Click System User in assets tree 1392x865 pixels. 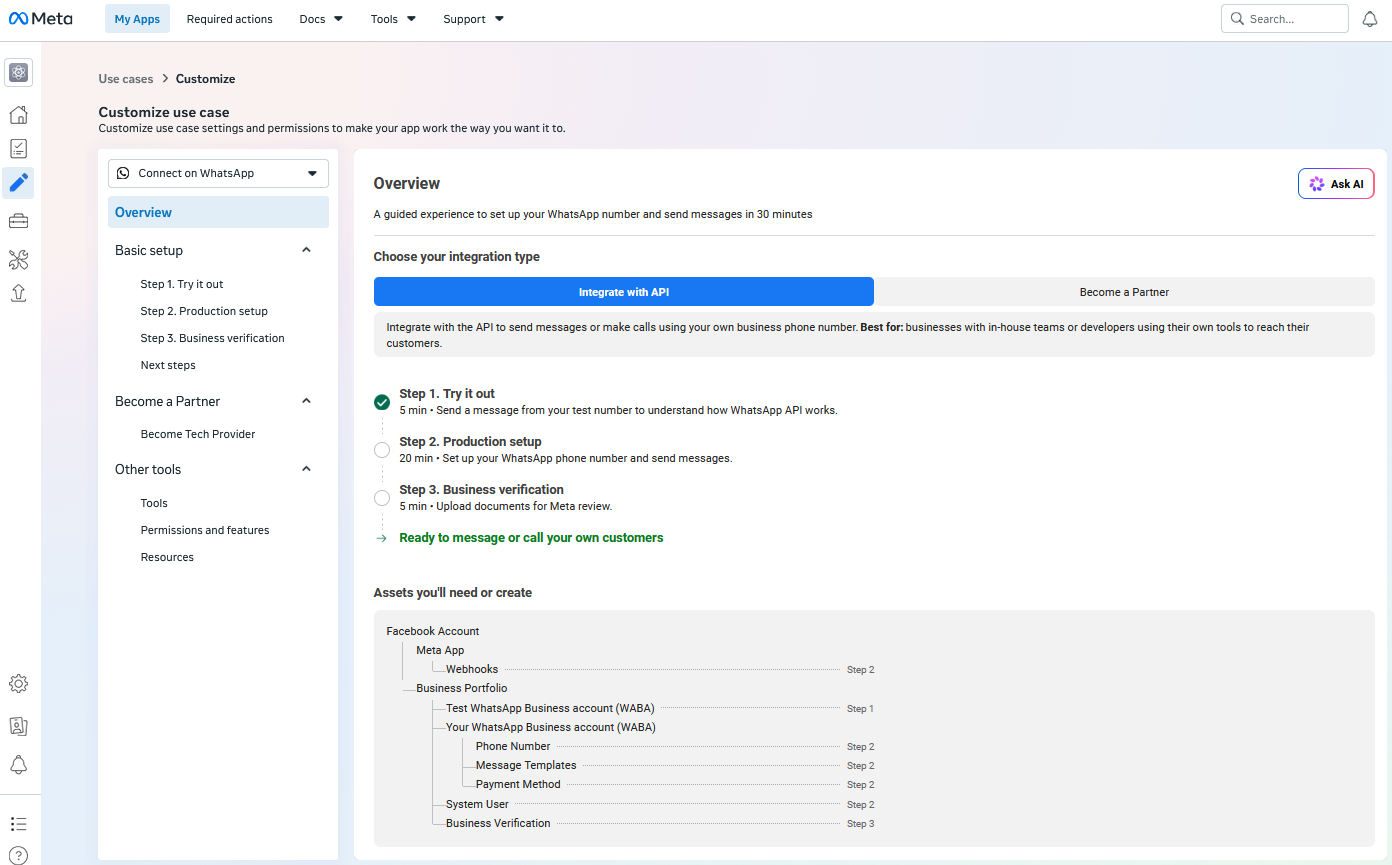(x=477, y=804)
